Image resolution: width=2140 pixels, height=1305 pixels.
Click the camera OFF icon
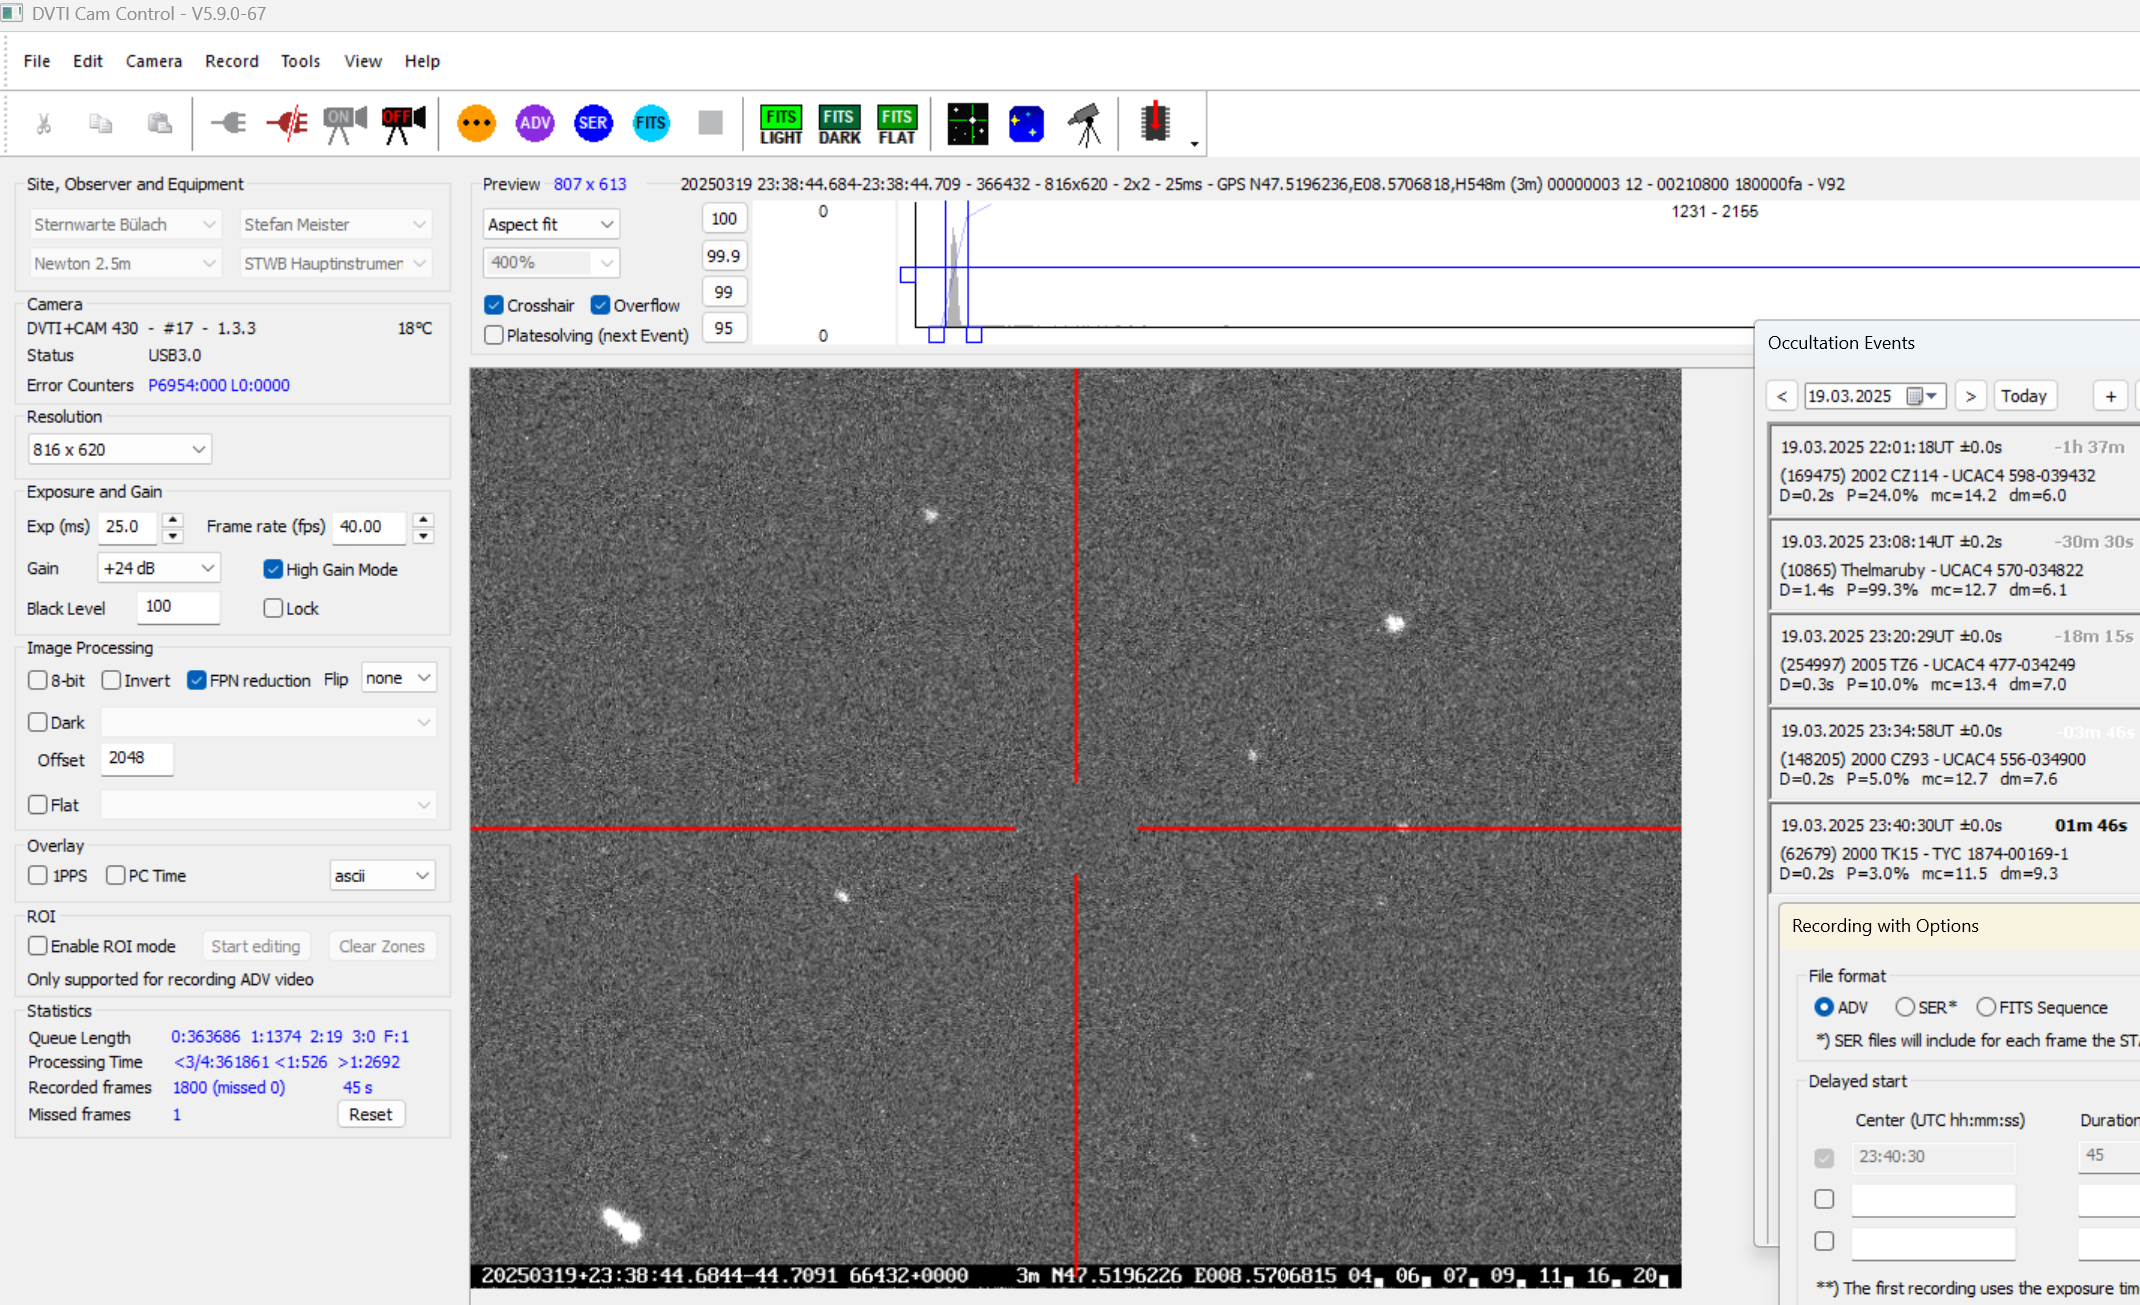tap(403, 123)
